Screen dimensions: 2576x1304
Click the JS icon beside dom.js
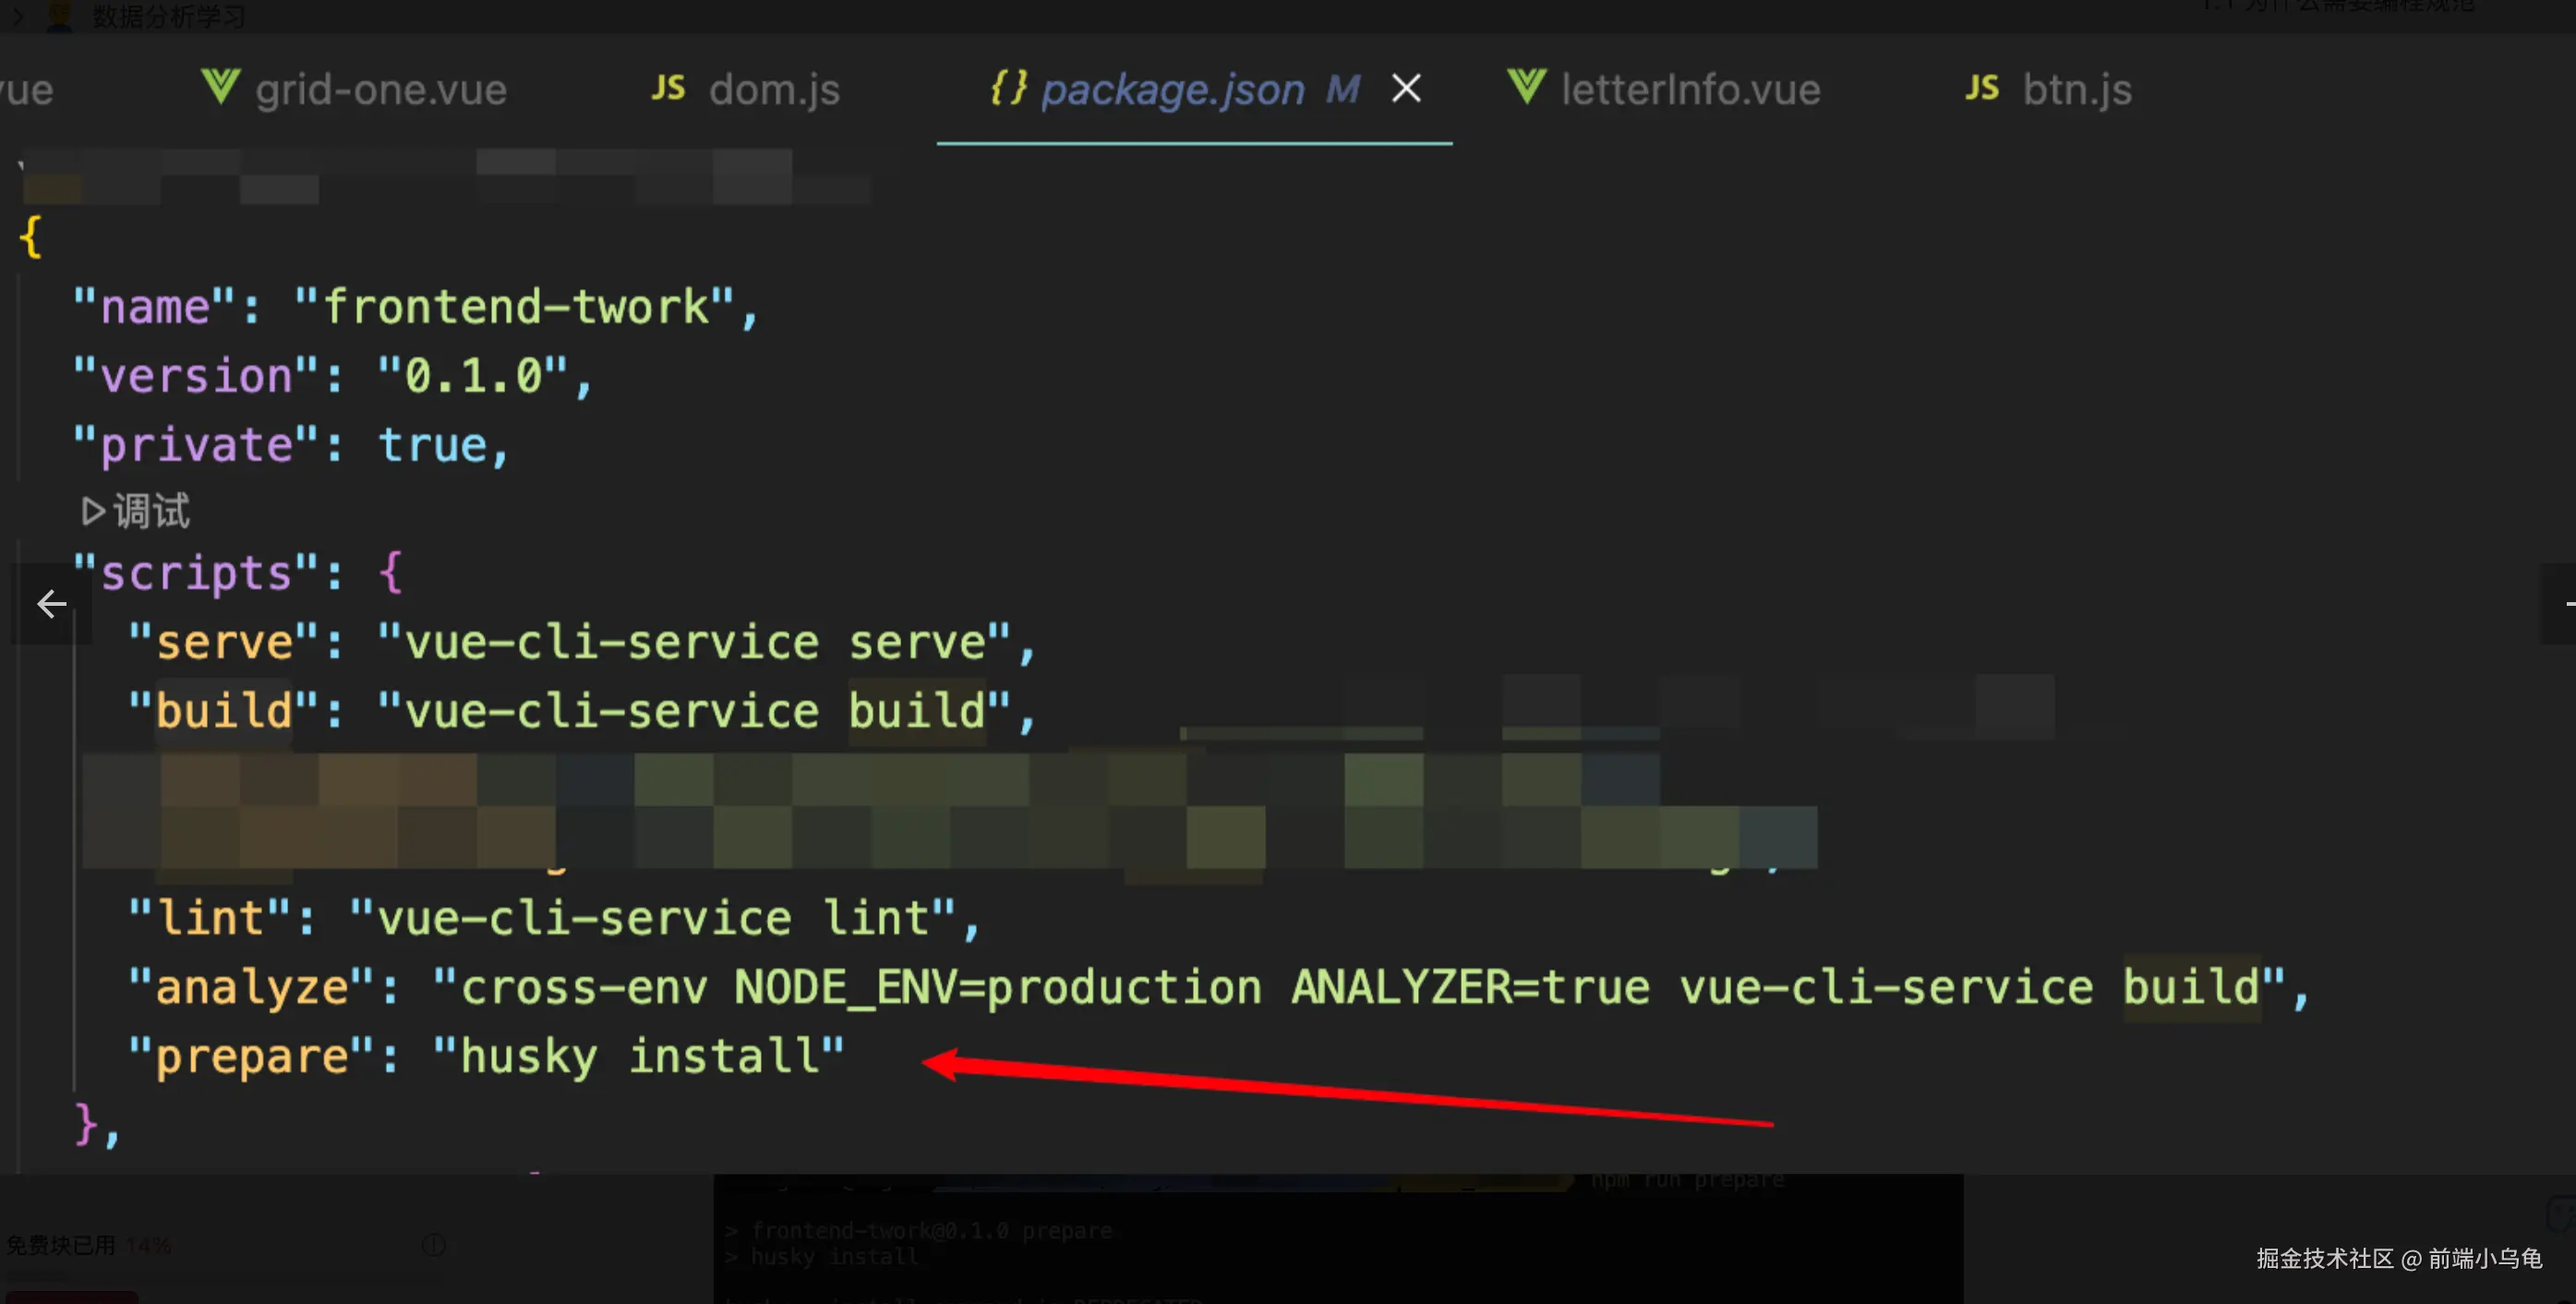[x=668, y=88]
